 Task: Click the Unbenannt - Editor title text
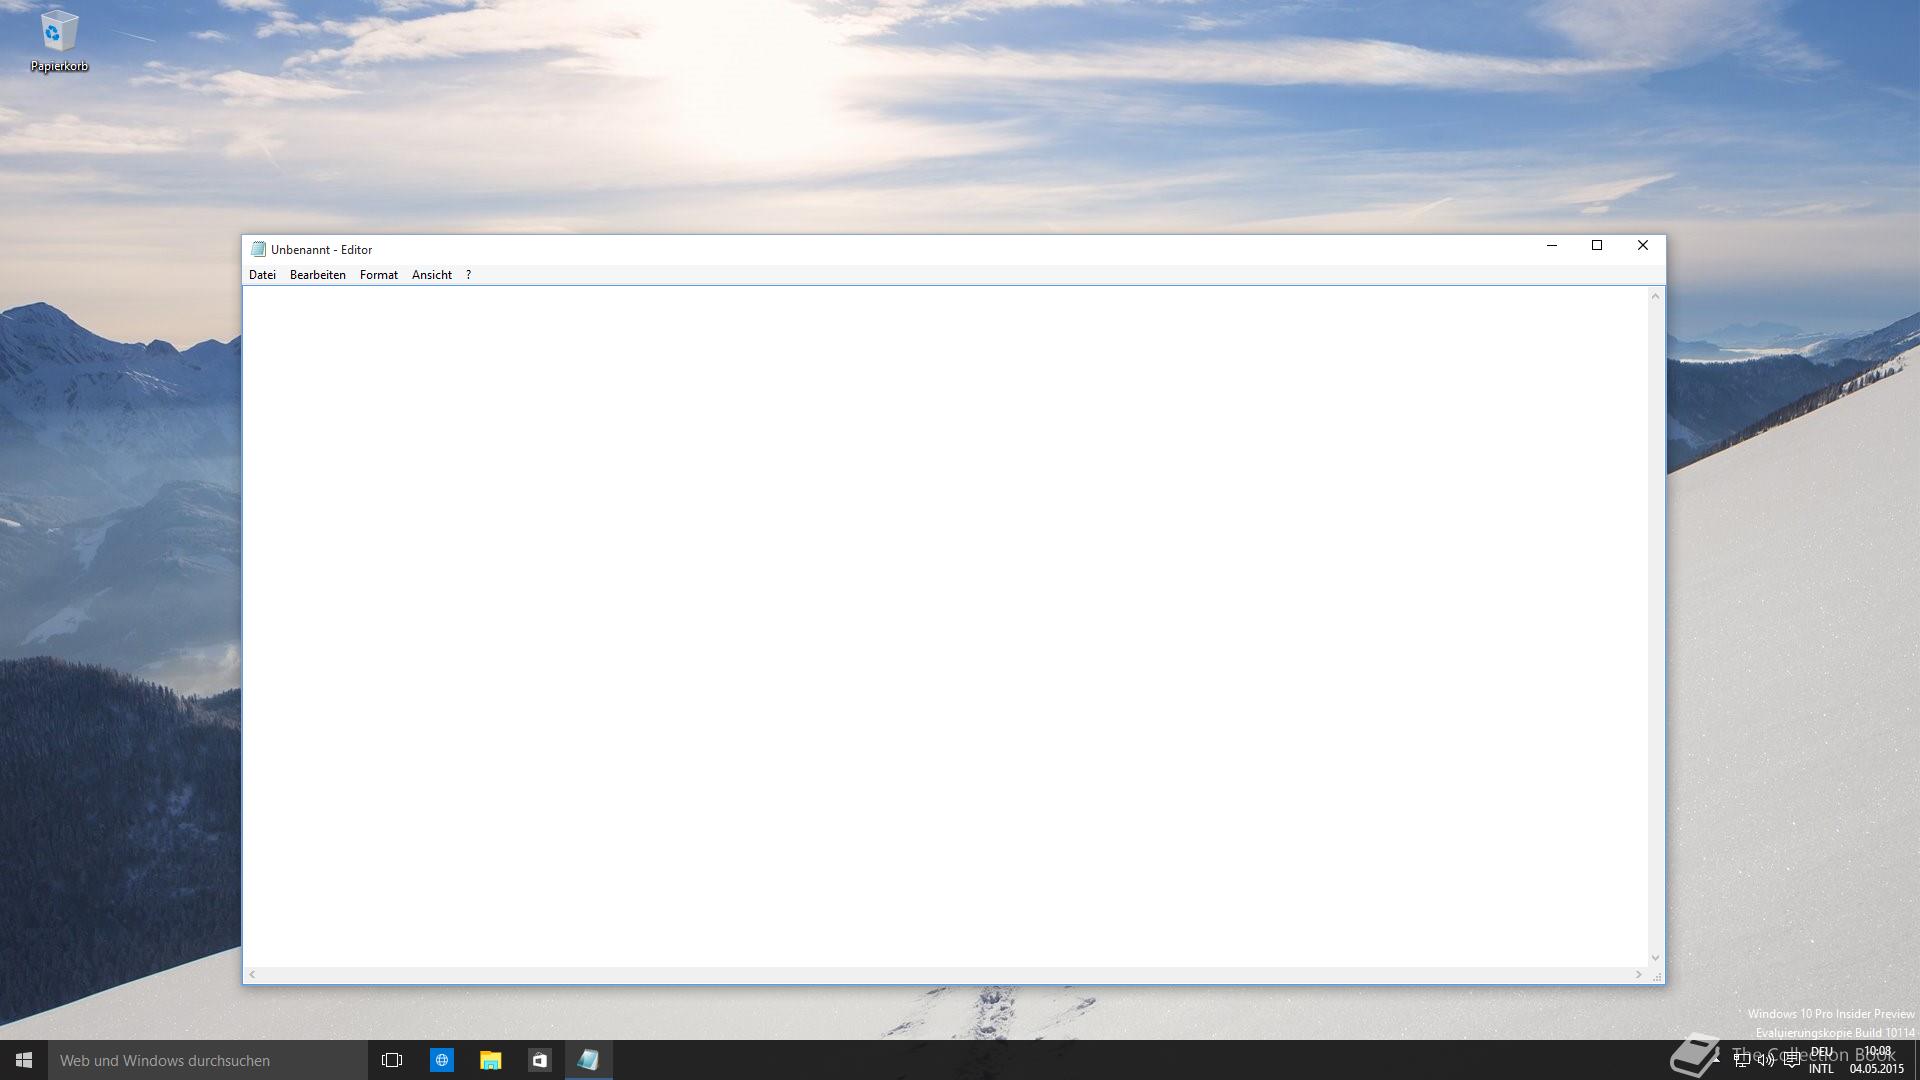coord(321,250)
